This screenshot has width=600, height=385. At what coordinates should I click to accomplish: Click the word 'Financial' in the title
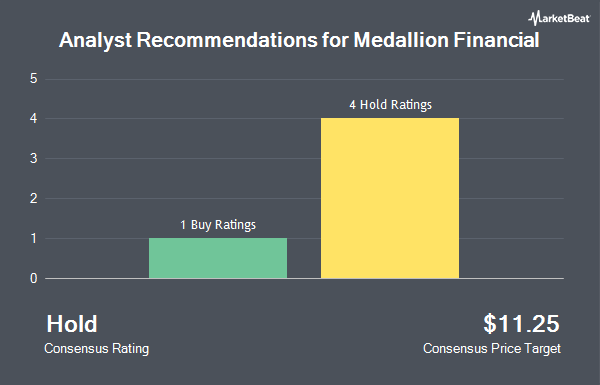tap(496, 40)
